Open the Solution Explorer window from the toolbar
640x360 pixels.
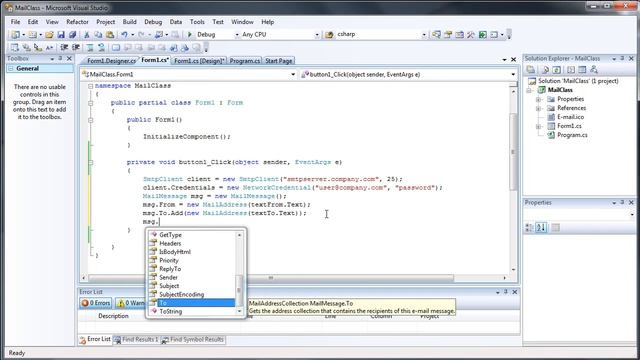click(436, 35)
